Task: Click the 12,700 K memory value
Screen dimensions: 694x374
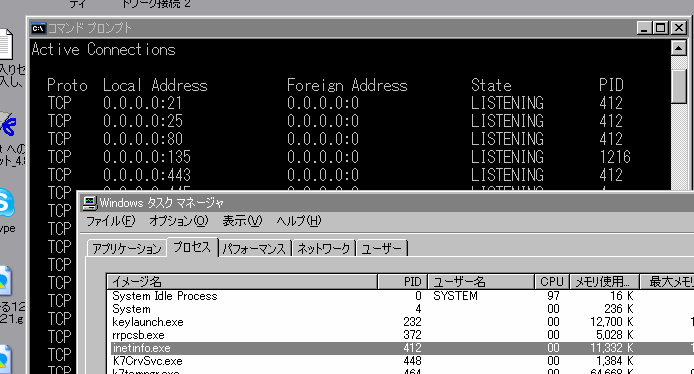Action: pos(612,322)
